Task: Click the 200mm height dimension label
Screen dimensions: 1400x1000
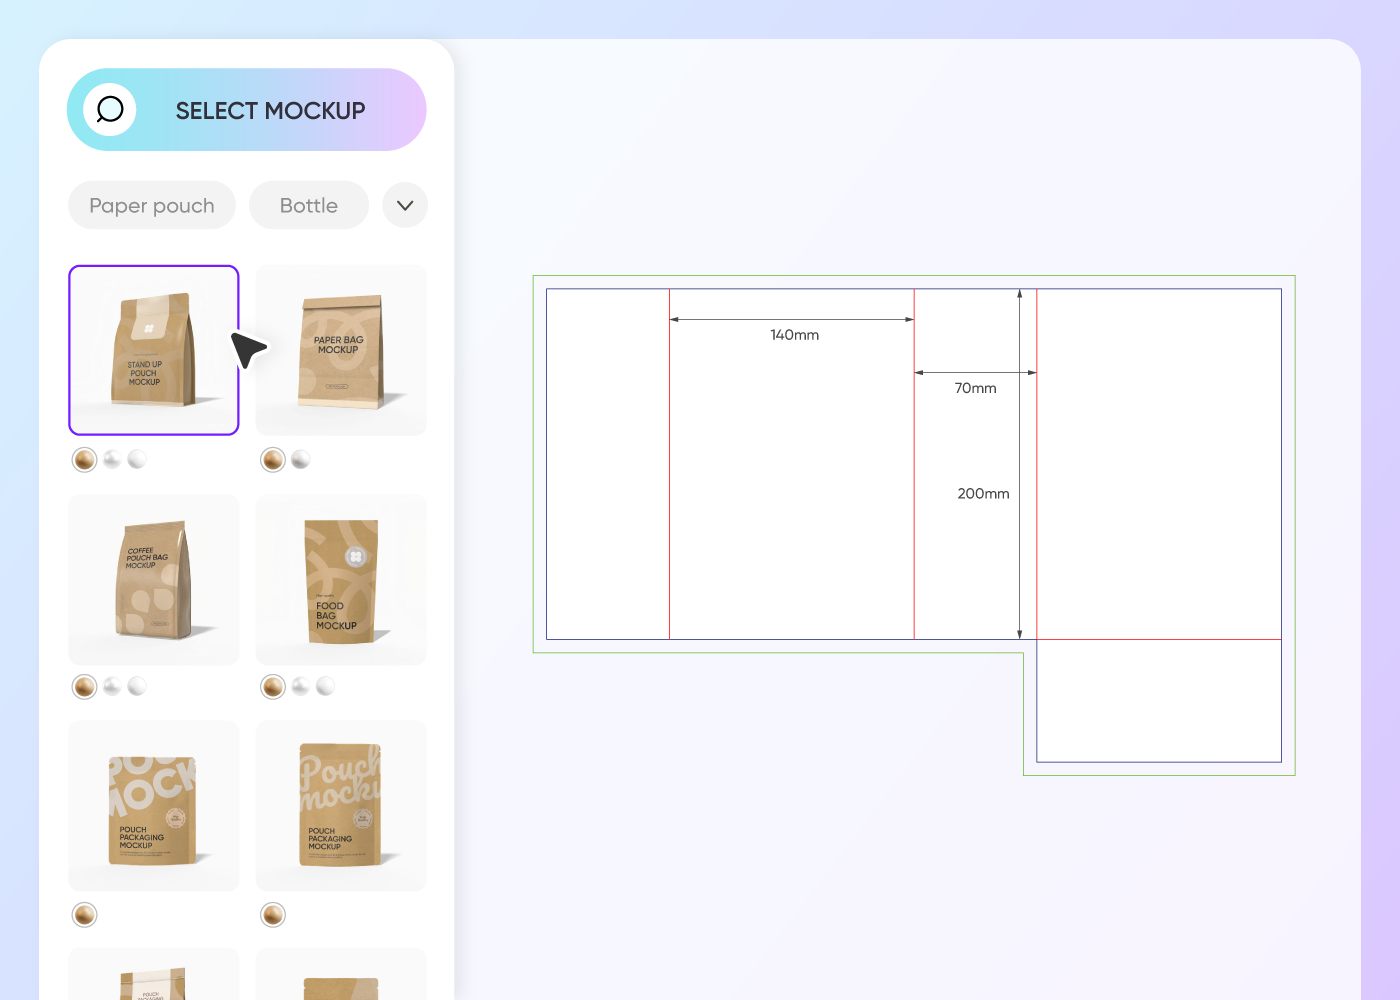Action: [982, 493]
